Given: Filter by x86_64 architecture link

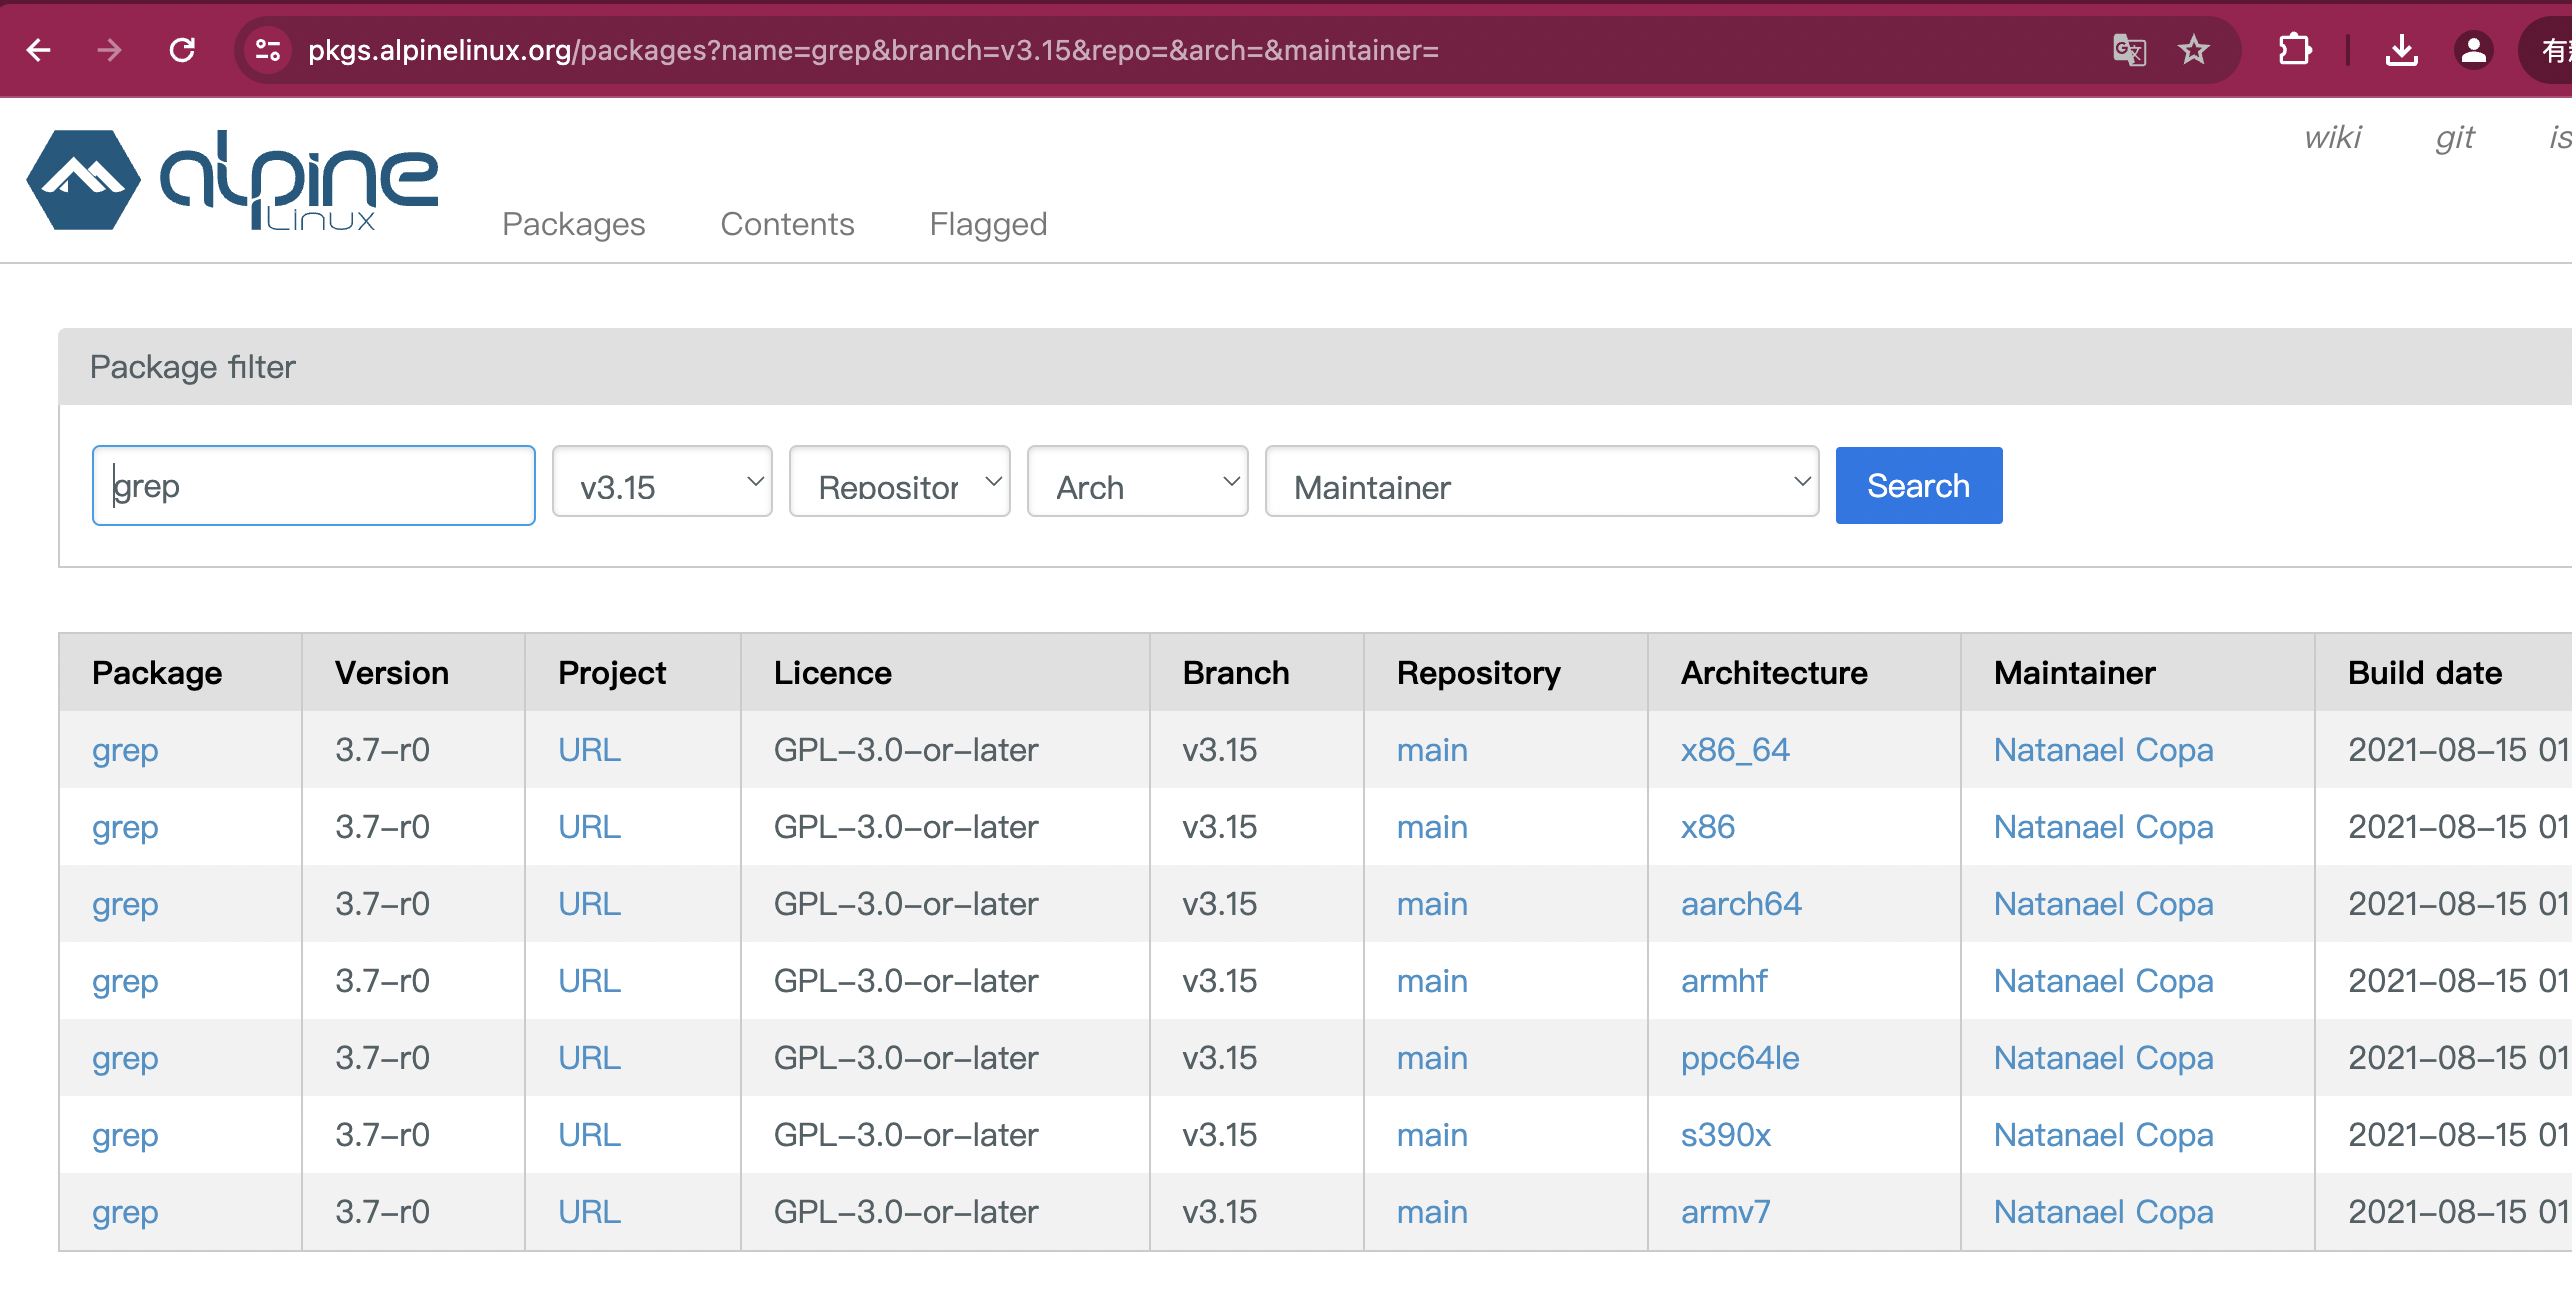Looking at the screenshot, I should coord(1735,750).
